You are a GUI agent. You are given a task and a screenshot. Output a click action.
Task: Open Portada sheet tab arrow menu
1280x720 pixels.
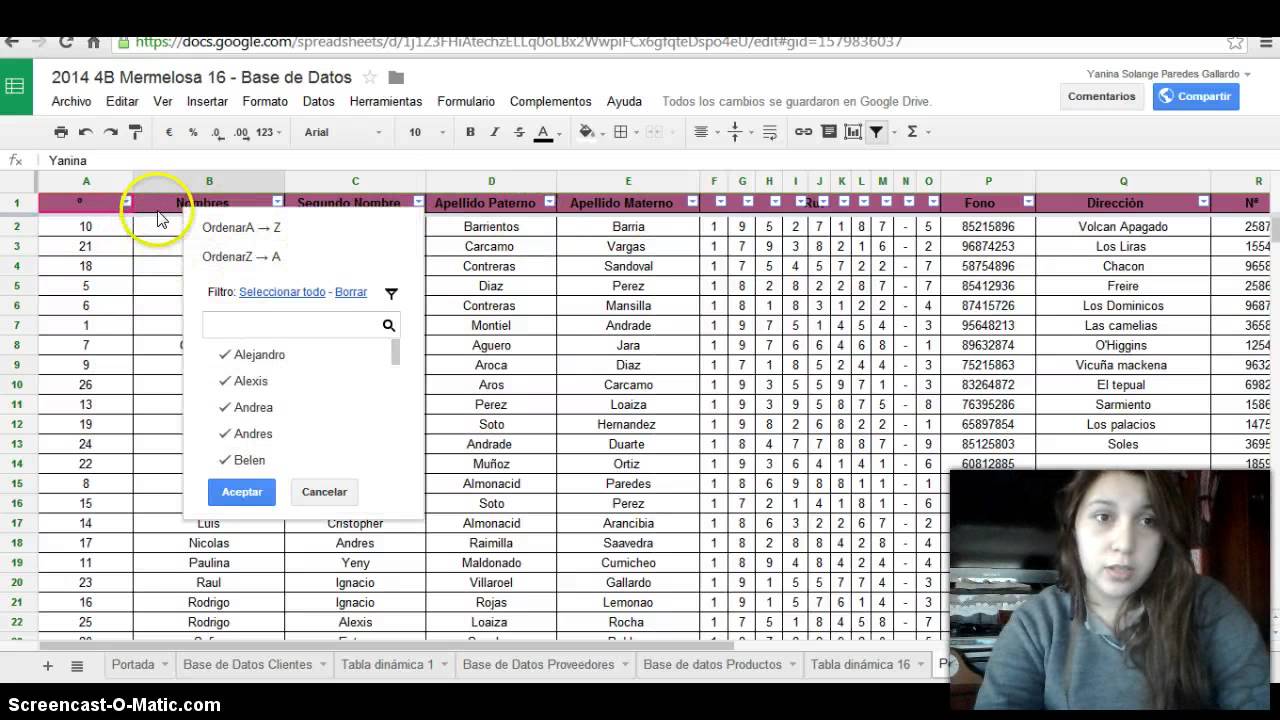[x=164, y=665]
